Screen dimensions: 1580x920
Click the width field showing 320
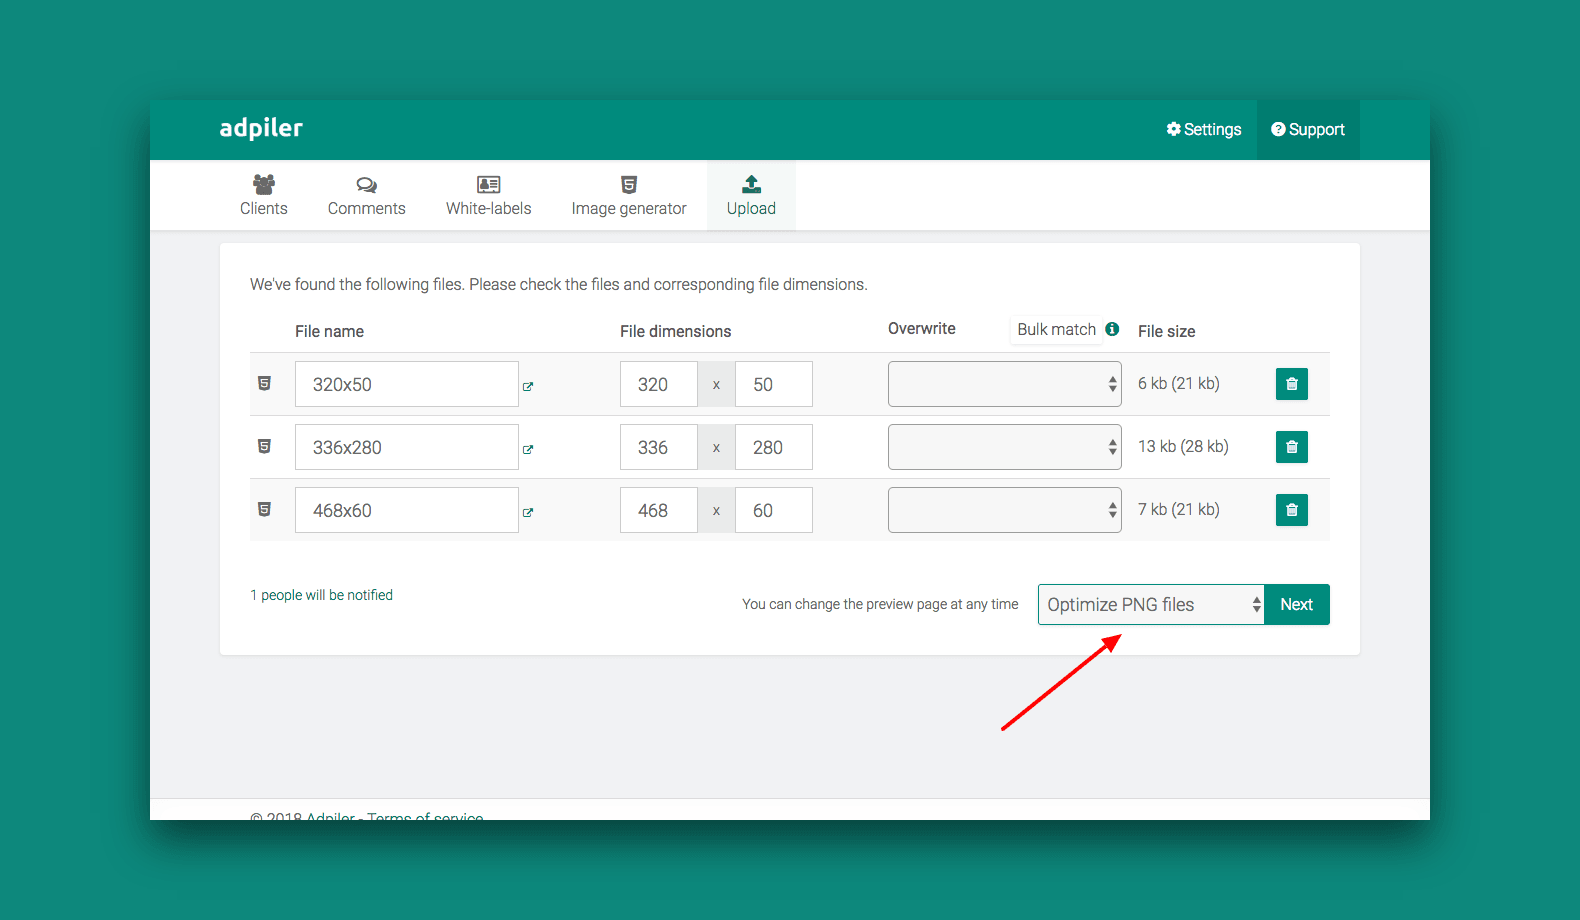click(659, 384)
